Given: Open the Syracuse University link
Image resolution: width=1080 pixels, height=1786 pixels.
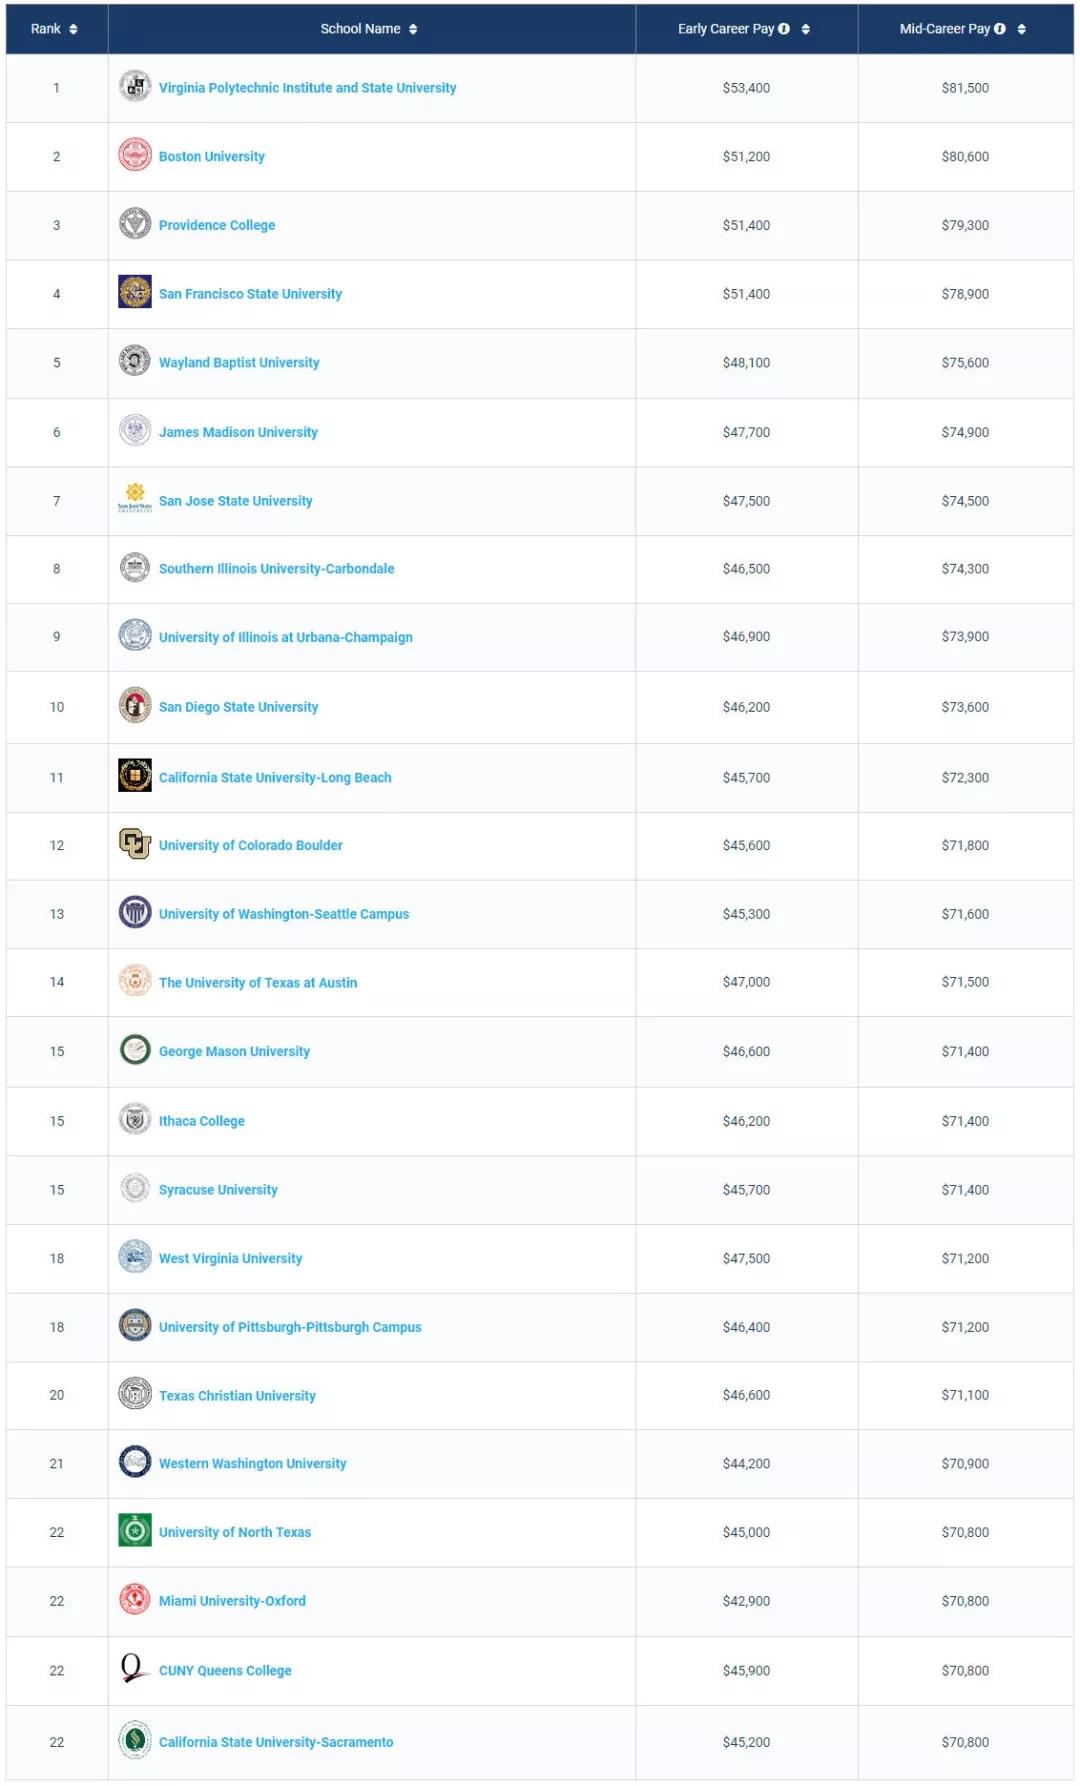Looking at the screenshot, I should click(x=218, y=1189).
